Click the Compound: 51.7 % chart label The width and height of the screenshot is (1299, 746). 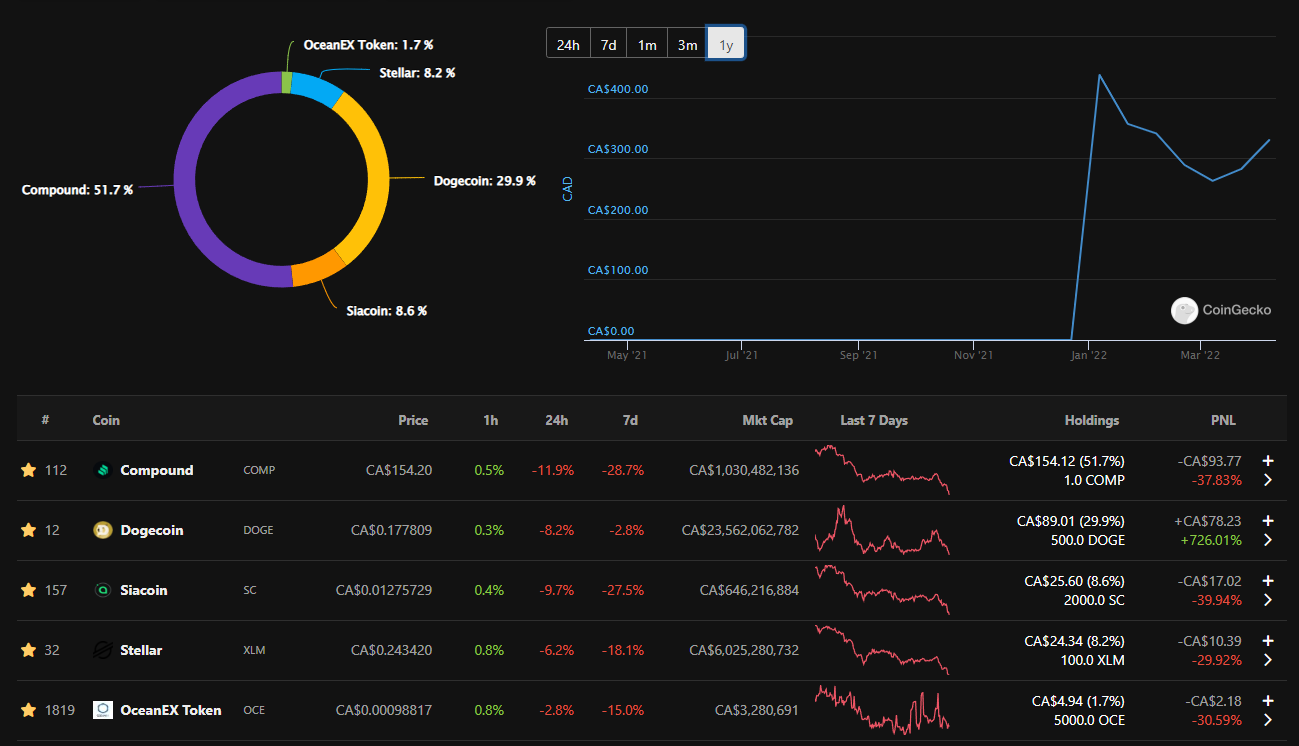coord(77,190)
